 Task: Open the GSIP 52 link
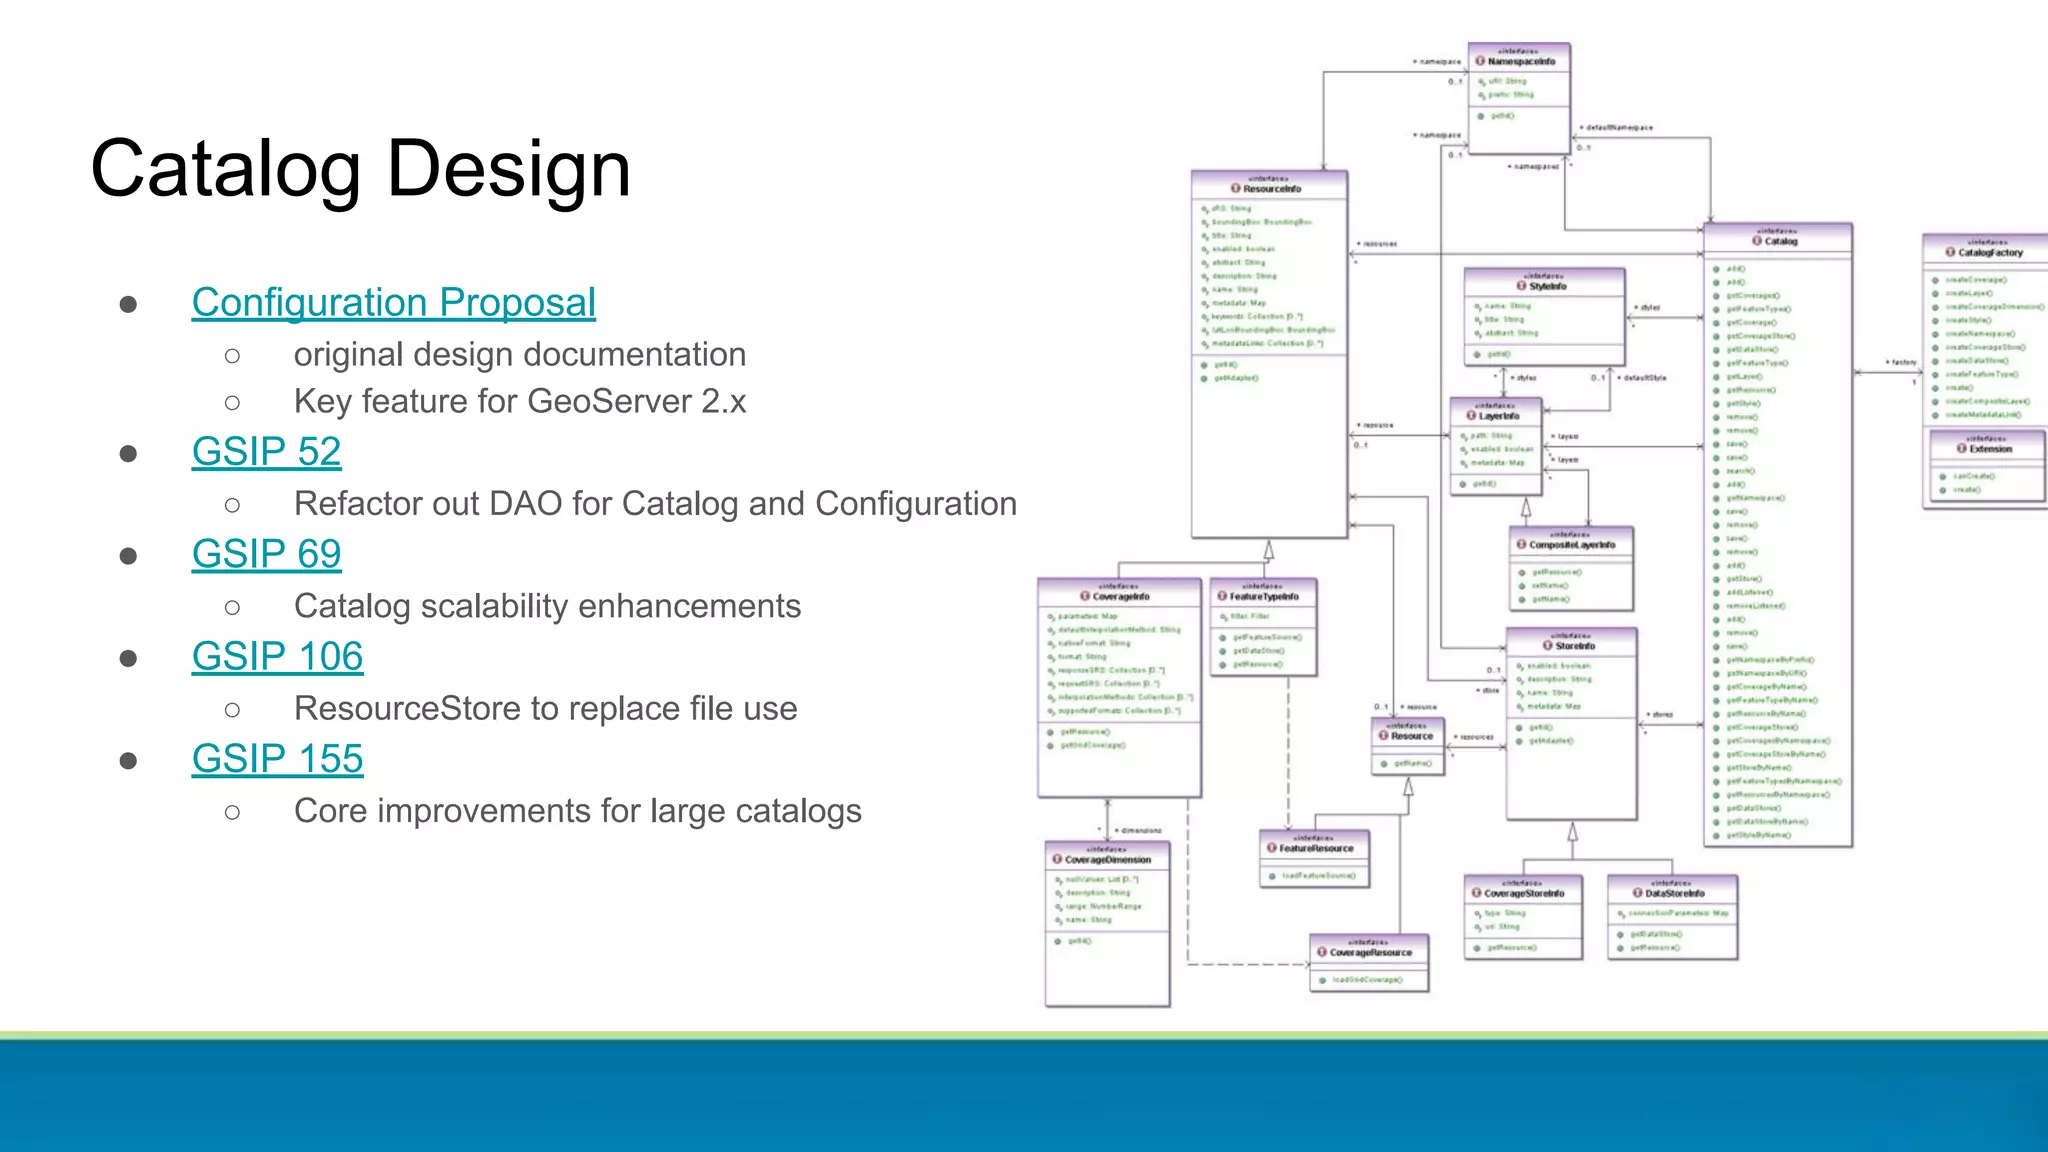(x=266, y=452)
